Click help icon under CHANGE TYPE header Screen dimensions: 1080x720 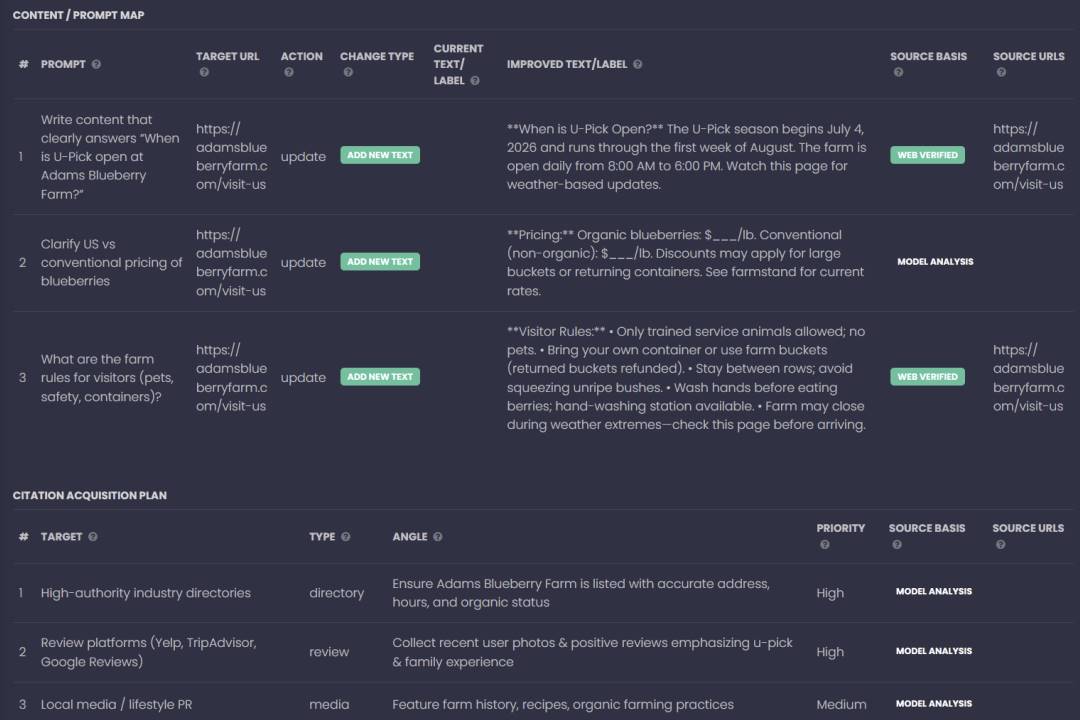(348, 72)
